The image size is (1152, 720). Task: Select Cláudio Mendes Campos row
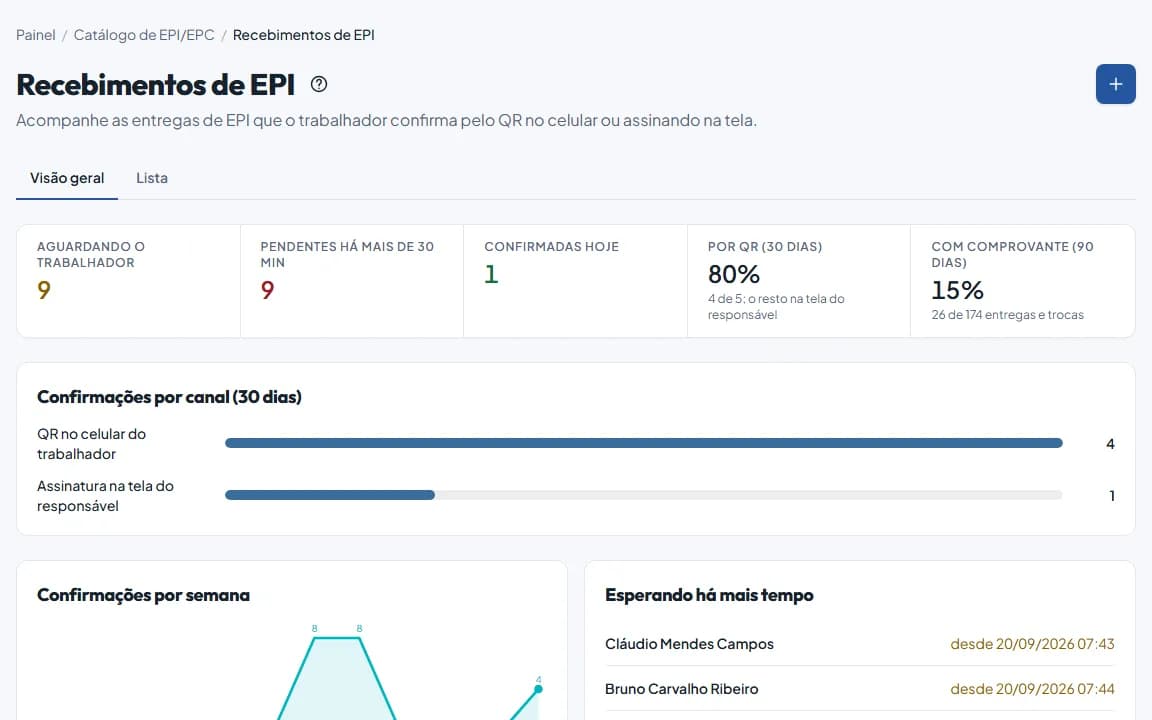tap(860, 644)
